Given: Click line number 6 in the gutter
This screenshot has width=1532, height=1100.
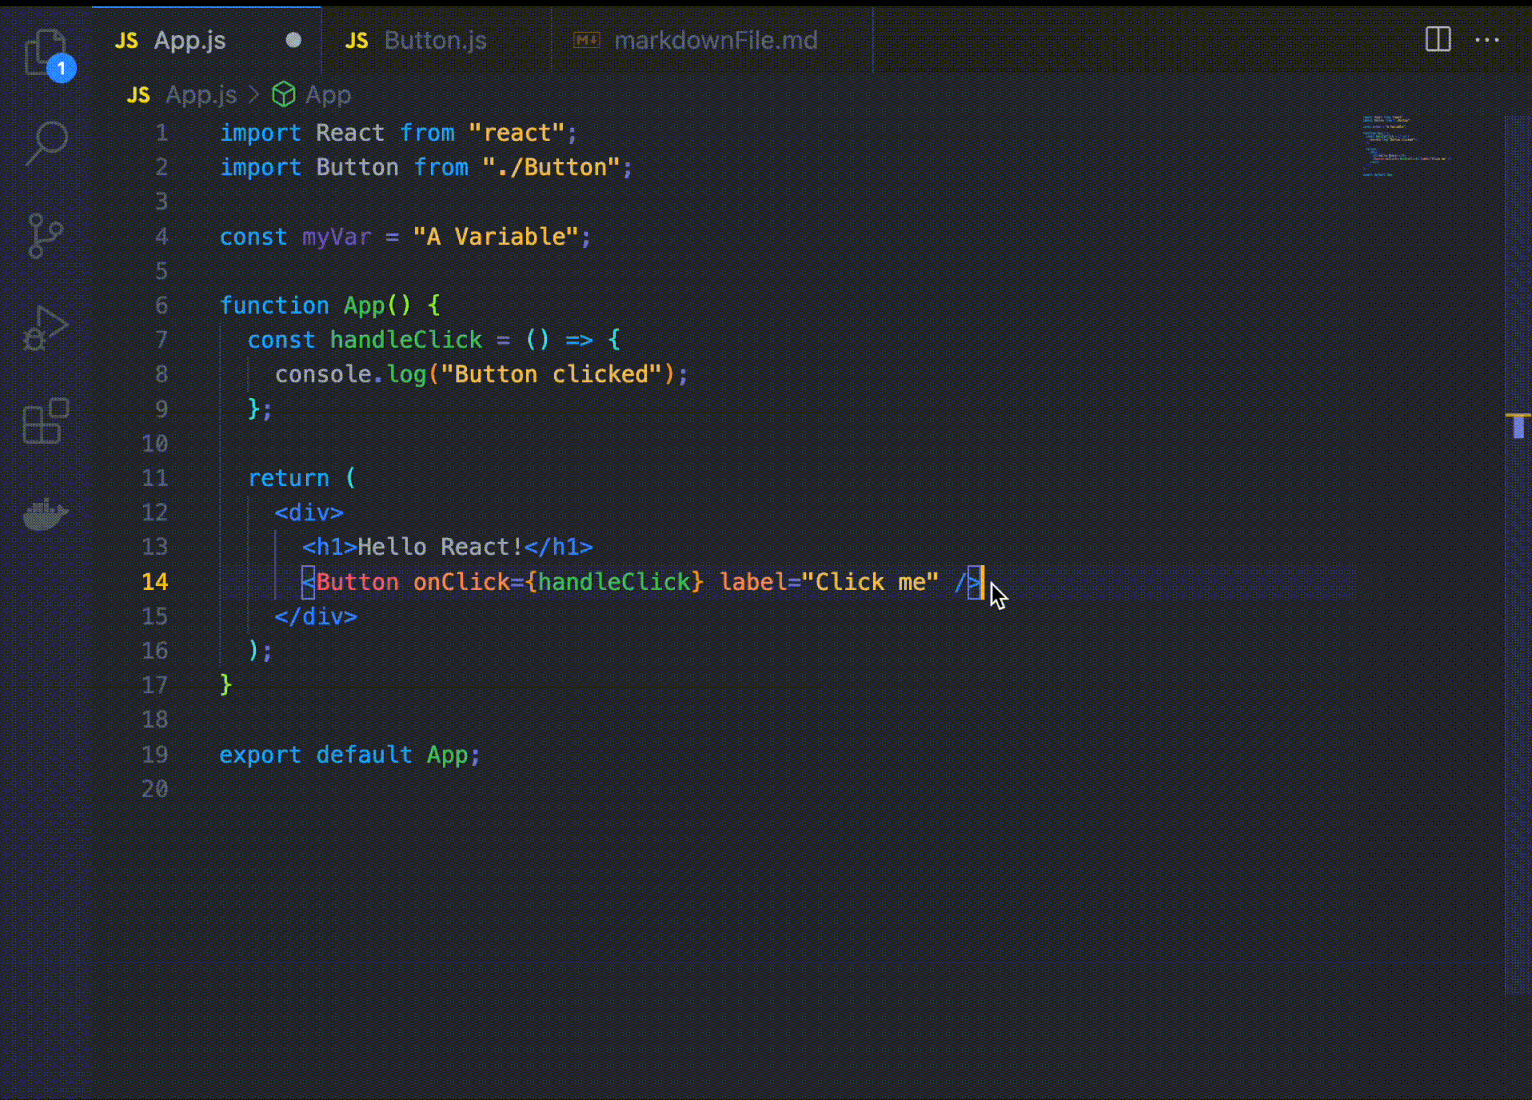Looking at the screenshot, I should [161, 306].
